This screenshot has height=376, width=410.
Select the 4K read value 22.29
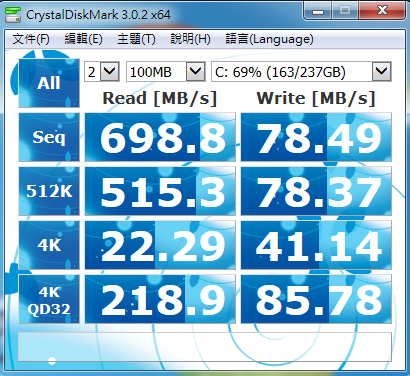(160, 245)
